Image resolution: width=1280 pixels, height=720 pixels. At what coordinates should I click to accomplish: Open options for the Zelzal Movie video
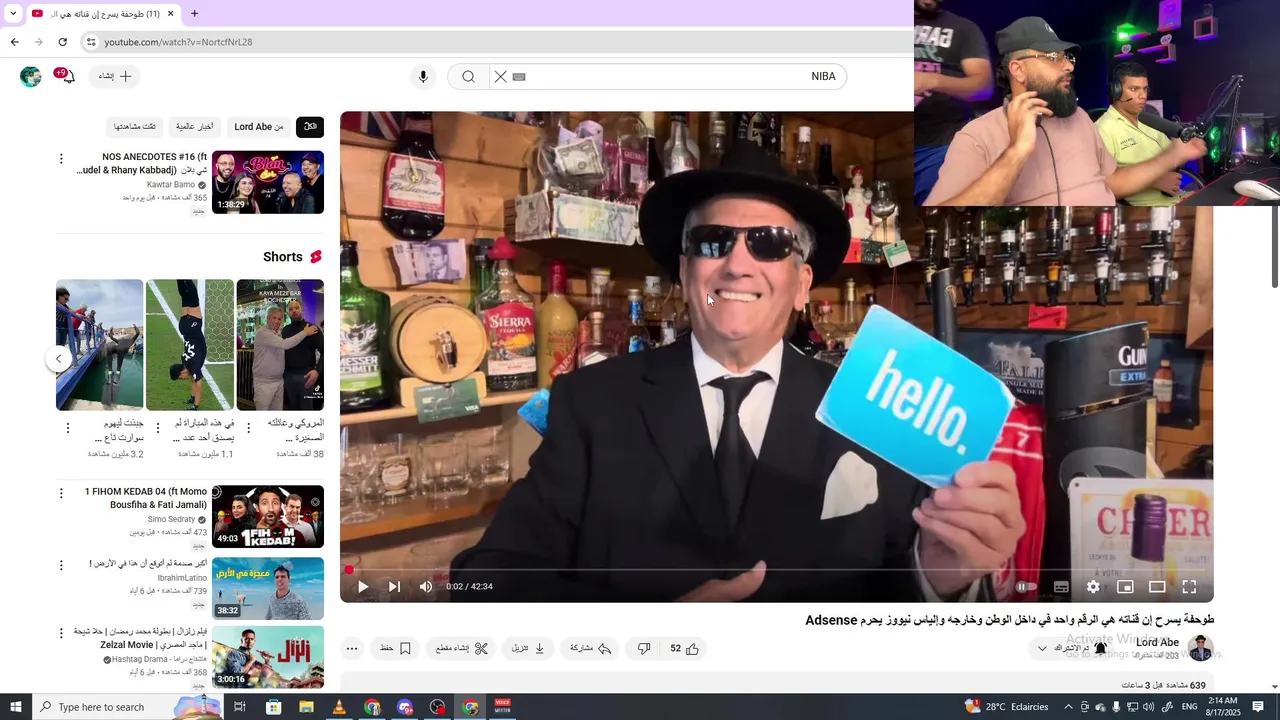(x=61, y=634)
